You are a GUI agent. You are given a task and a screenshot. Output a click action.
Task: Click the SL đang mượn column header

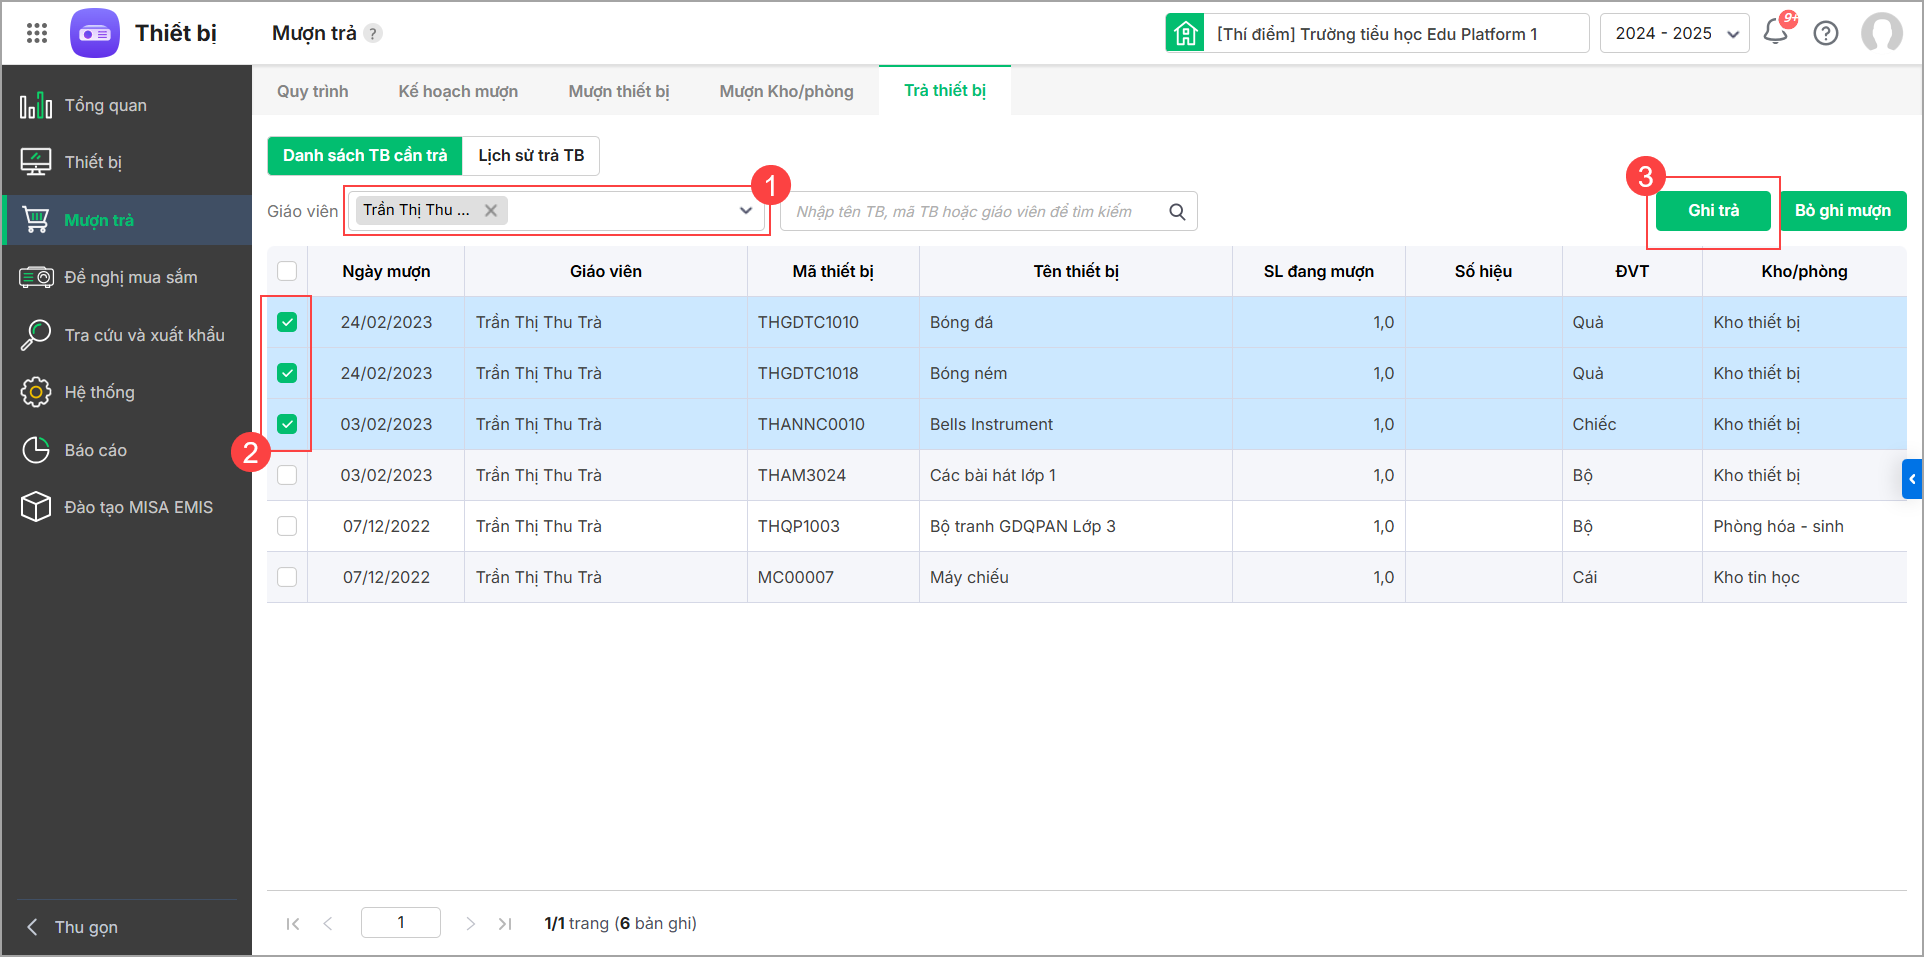point(1319,271)
